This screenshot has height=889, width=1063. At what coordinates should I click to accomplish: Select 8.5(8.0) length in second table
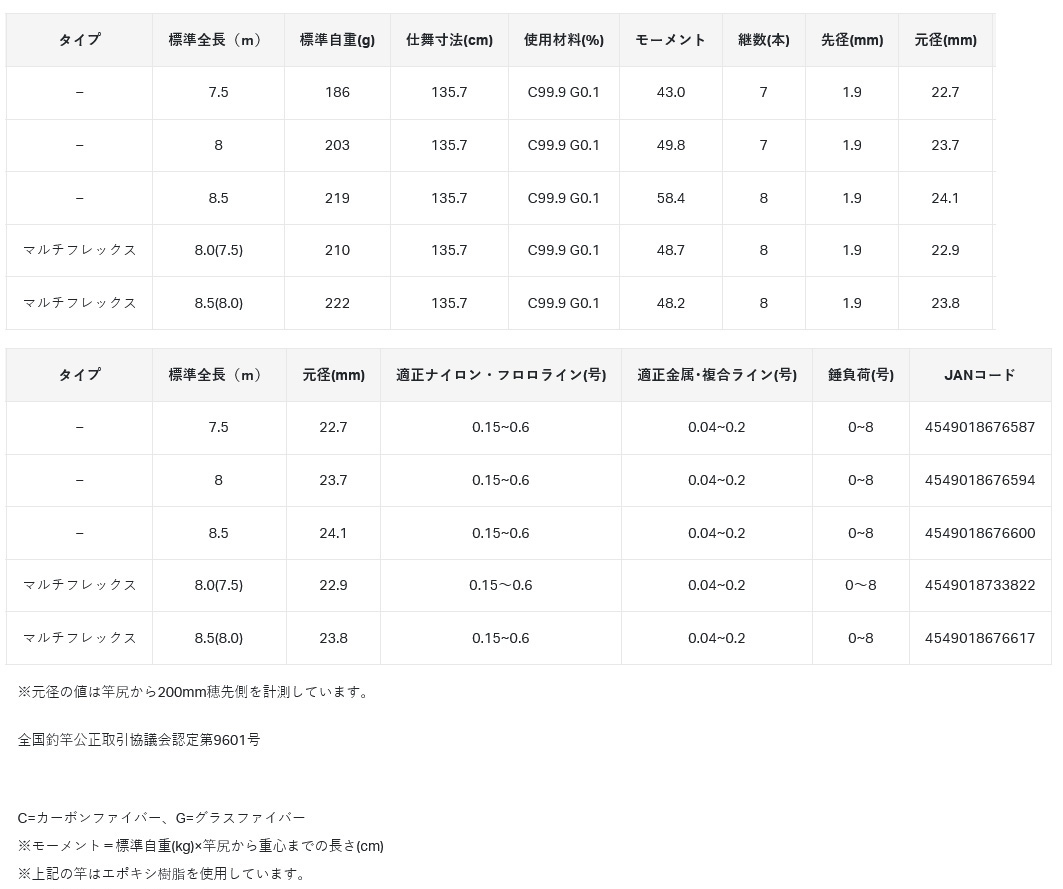point(218,638)
